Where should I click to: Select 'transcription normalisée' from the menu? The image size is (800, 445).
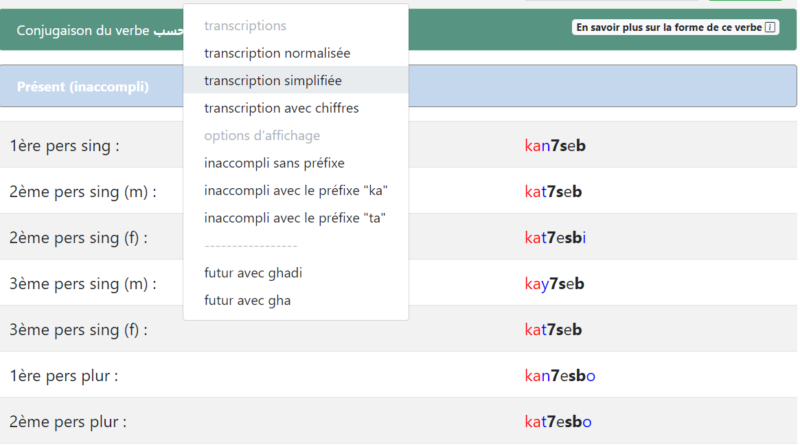(x=277, y=53)
